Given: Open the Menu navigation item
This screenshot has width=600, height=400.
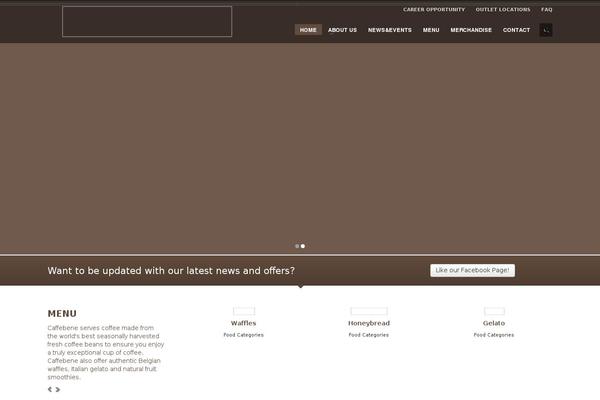Looking at the screenshot, I should pyautogui.click(x=431, y=30).
